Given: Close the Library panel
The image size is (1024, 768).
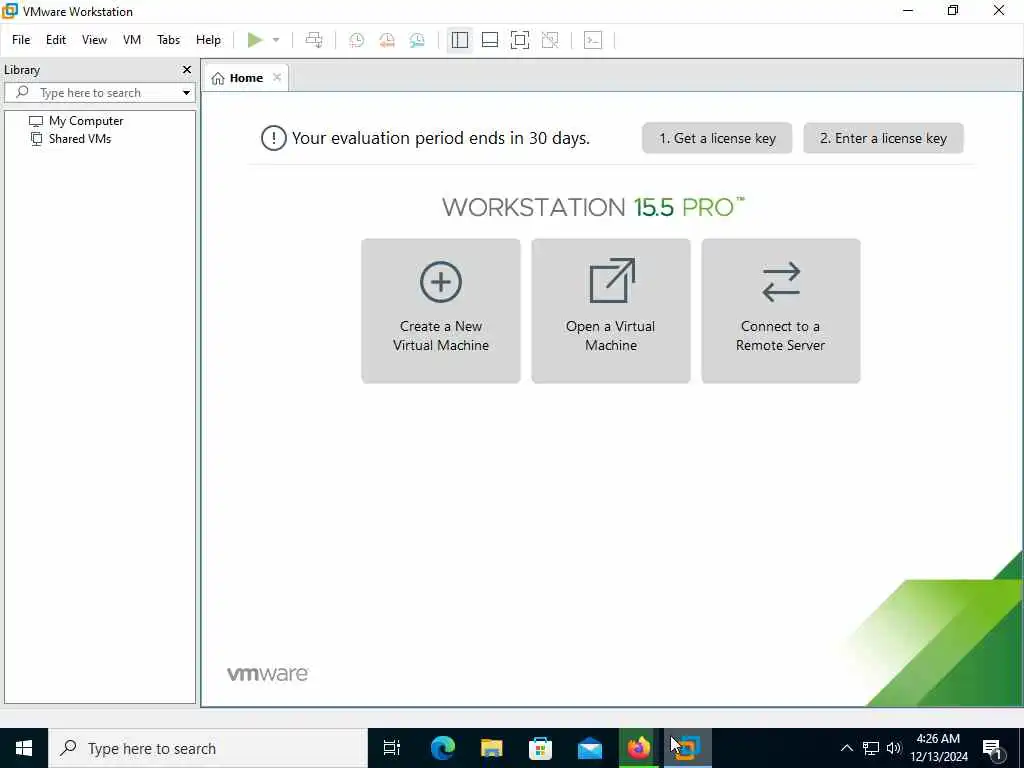Looking at the screenshot, I should pyautogui.click(x=187, y=69).
